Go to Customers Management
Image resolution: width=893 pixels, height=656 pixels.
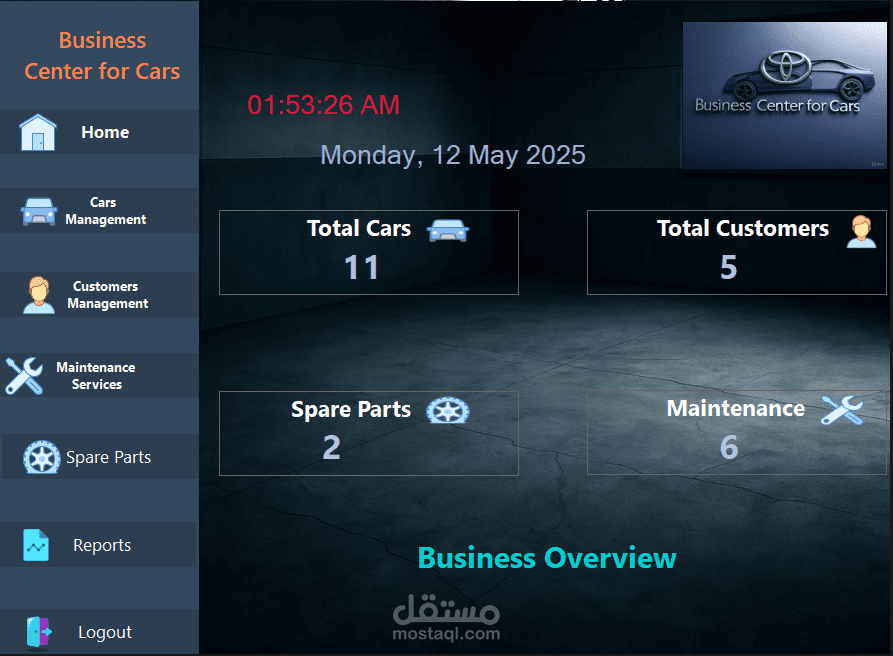pyautogui.click(x=99, y=294)
